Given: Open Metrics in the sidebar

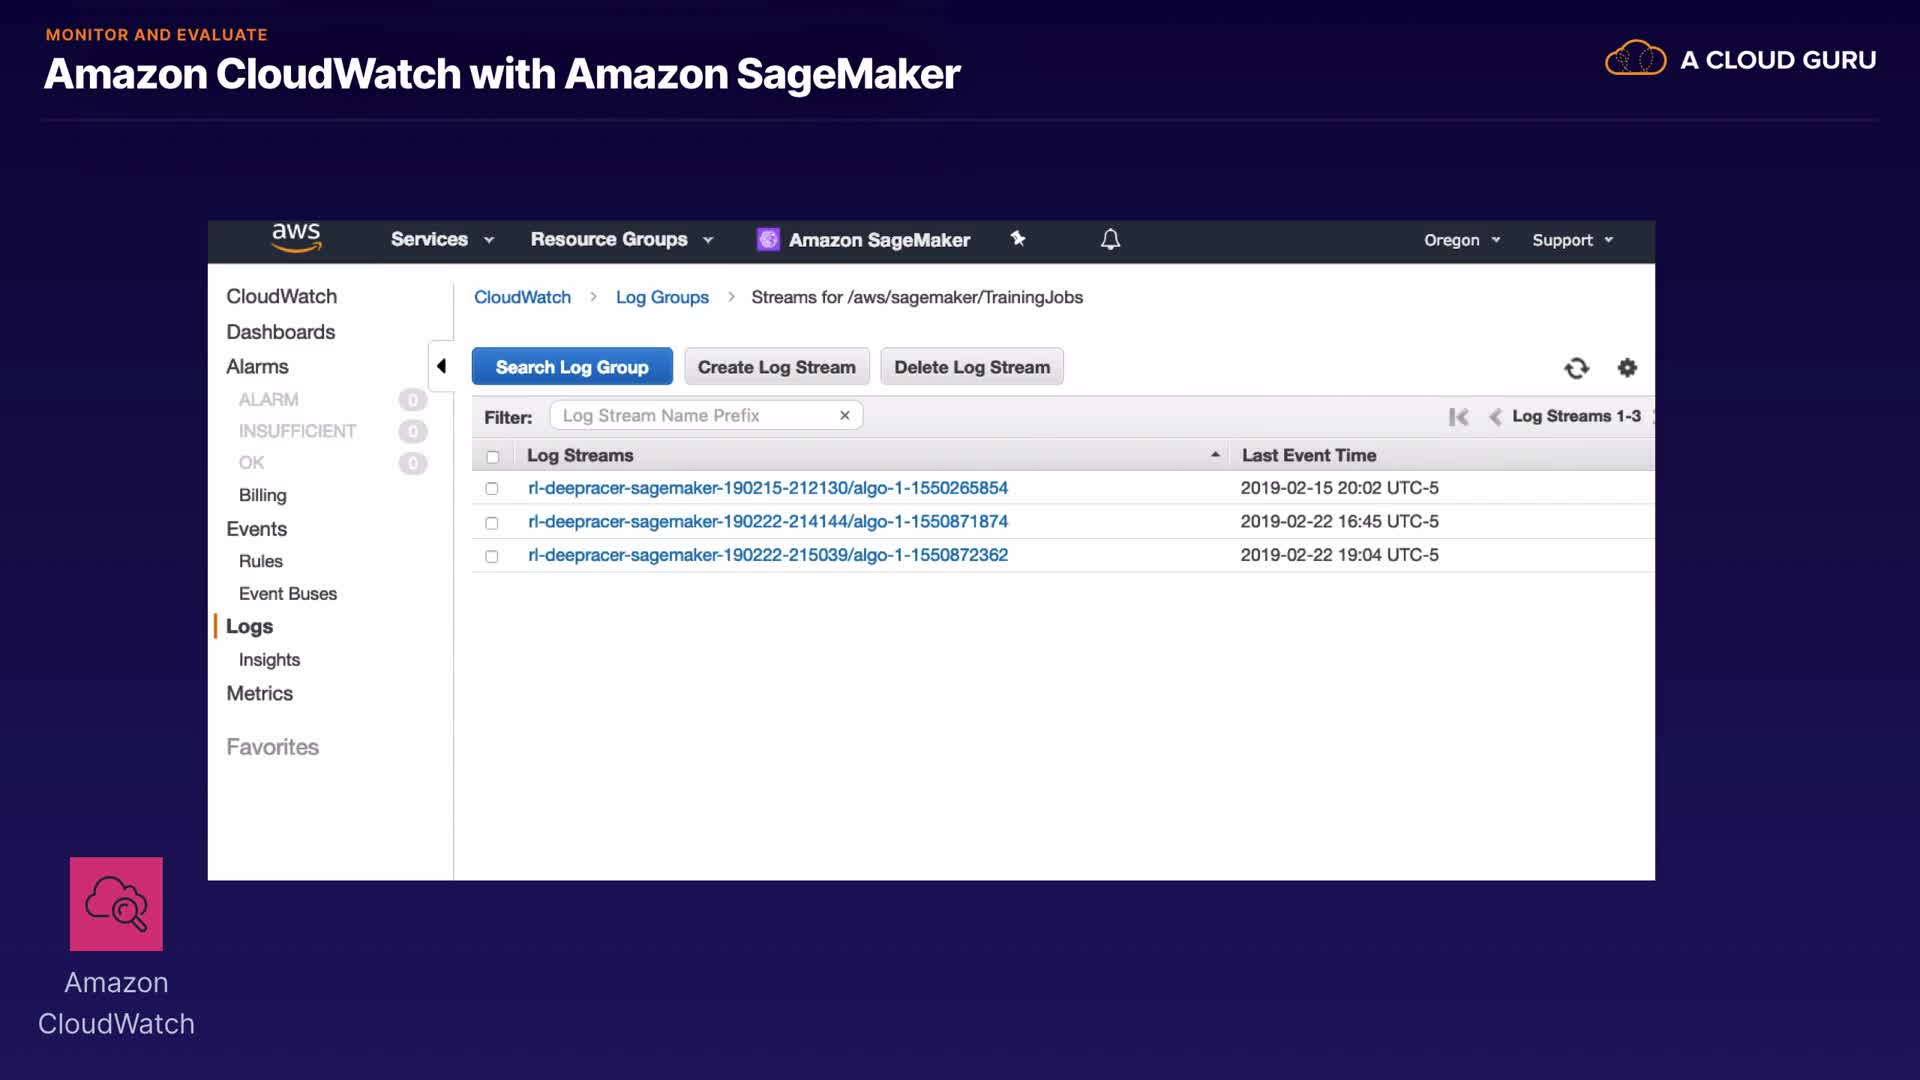Looking at the screenshot, I should (259, 693).
